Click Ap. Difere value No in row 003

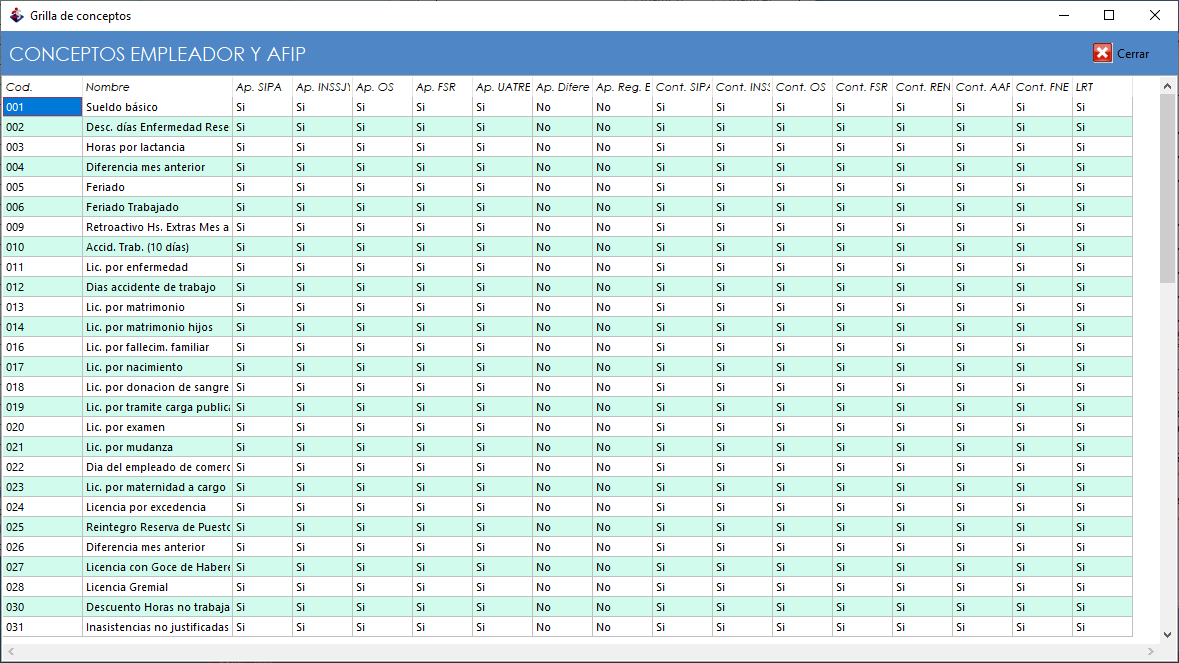click(562, 147)
